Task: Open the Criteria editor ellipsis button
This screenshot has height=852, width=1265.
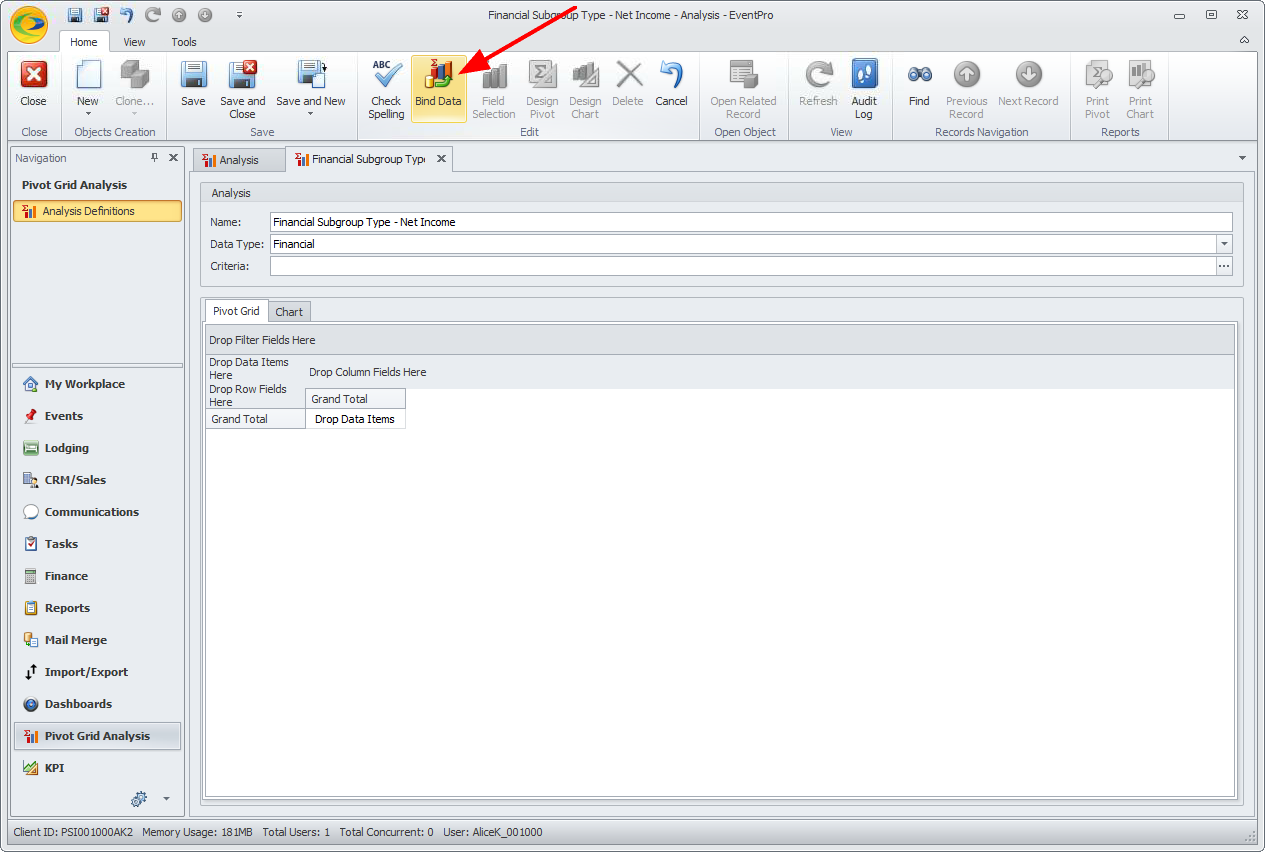Action: point(1224,266)
